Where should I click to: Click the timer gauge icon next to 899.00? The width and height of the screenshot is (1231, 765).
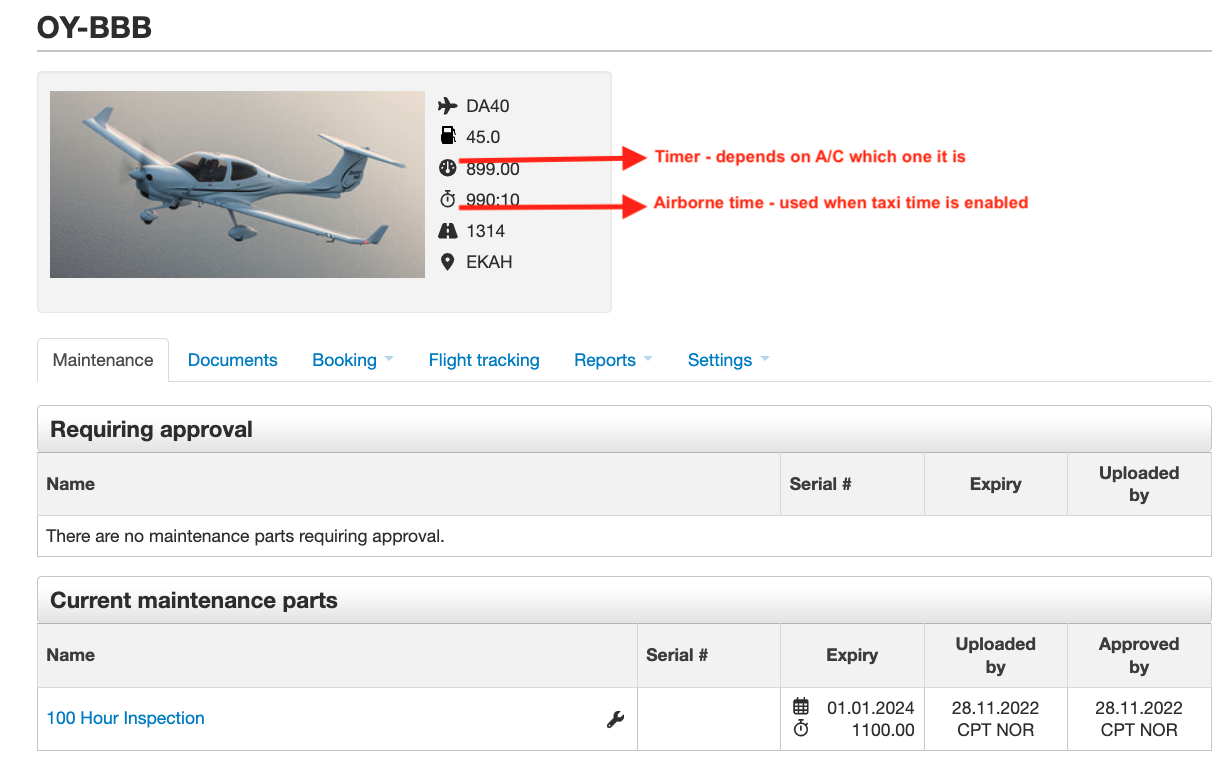pos(447,168)
